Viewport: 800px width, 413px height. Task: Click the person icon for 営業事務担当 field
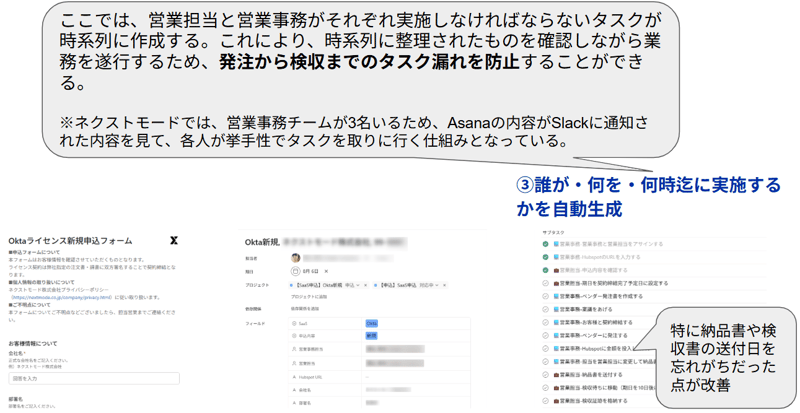coord(294,349)
